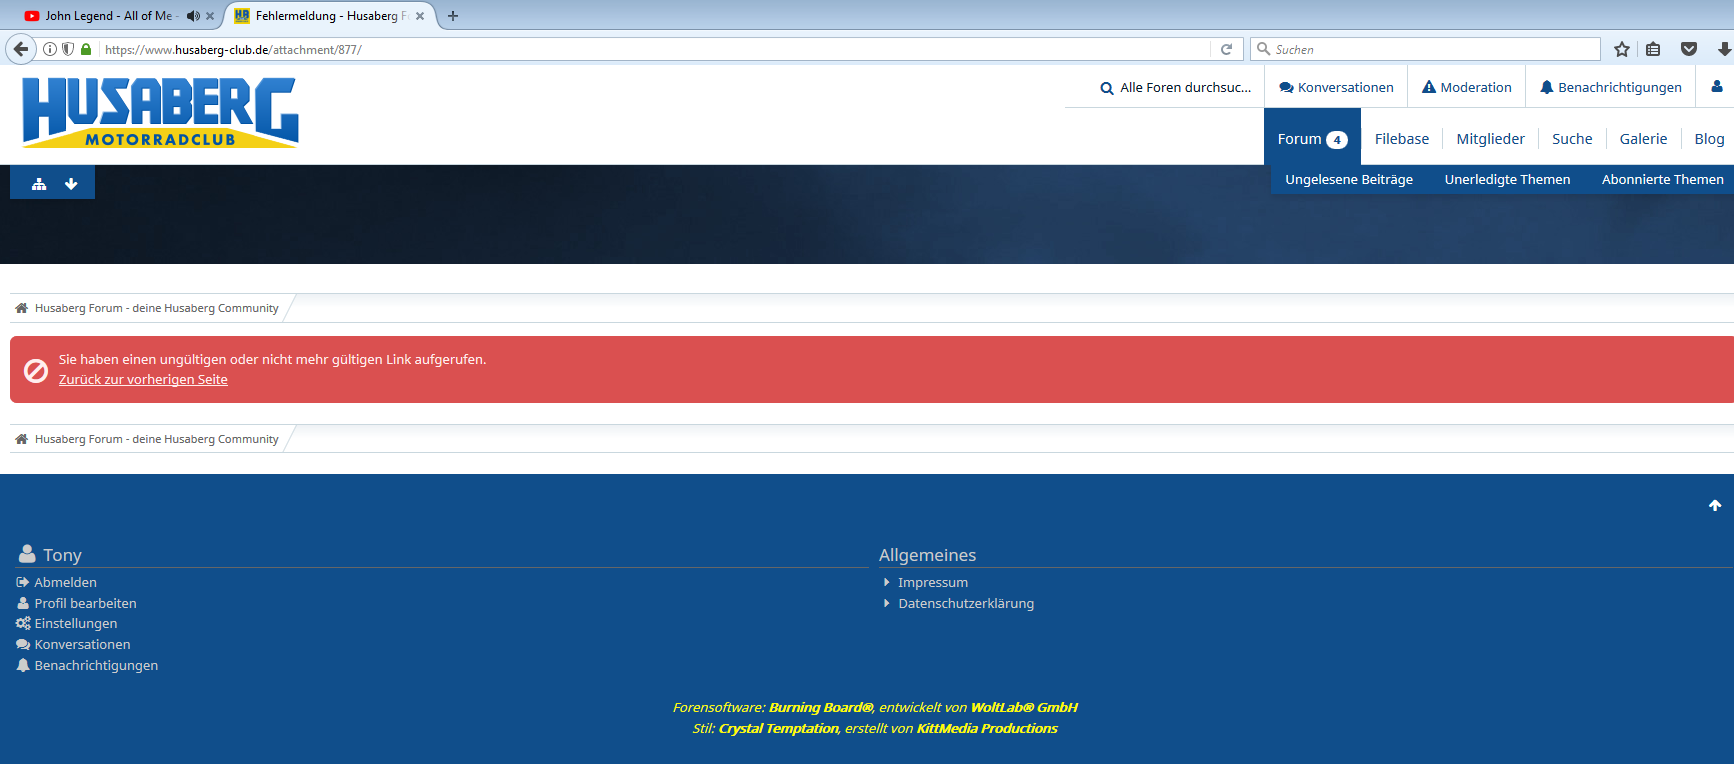Screen dimensions: 1734x764
Task: Click the Husaberg Motorradclub logo
Action: click(160, 112)
